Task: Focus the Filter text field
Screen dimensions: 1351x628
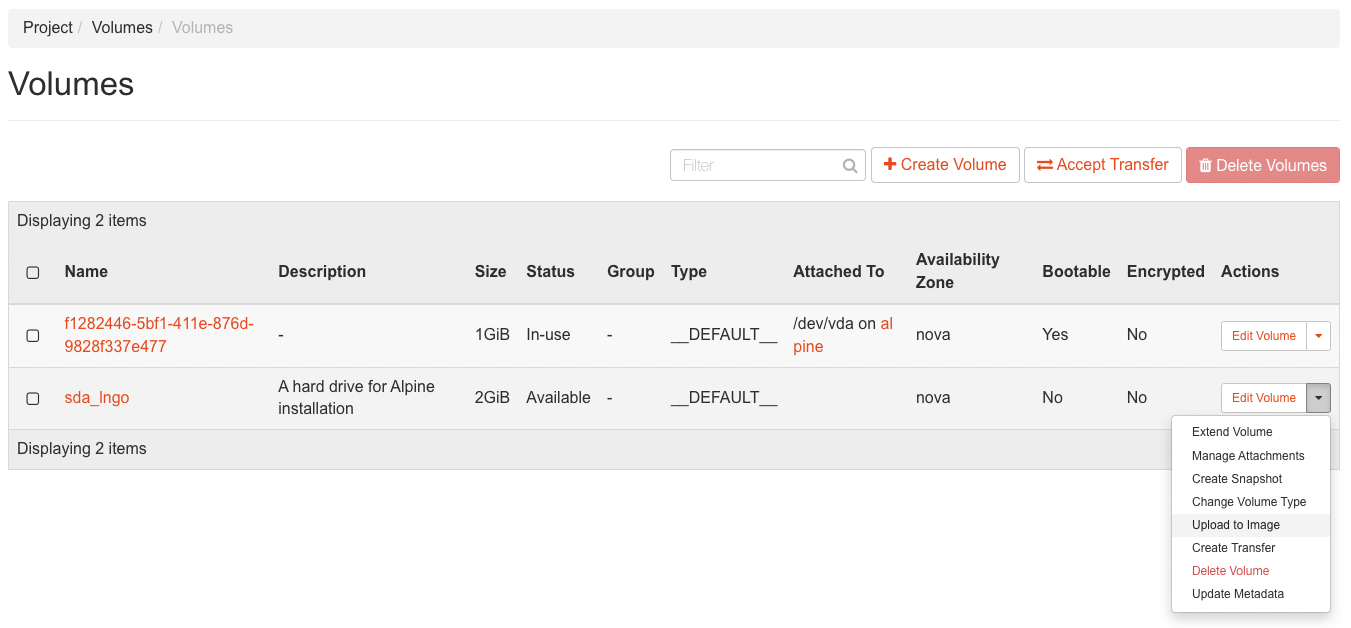Action: point(755,166)
